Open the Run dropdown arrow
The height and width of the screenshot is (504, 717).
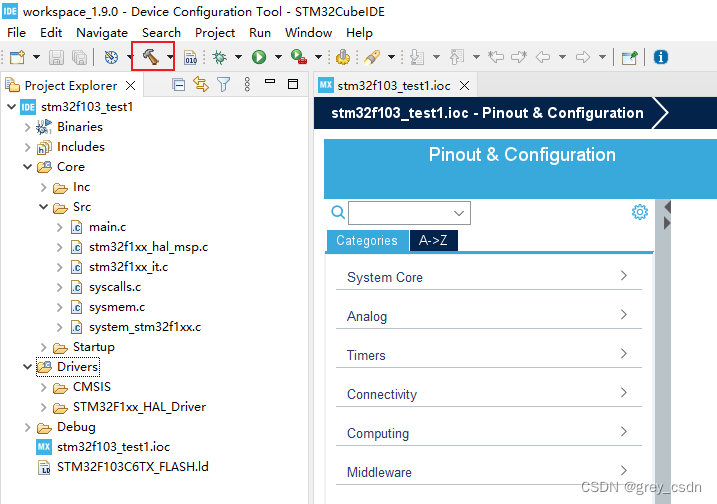tap(278, 57)
